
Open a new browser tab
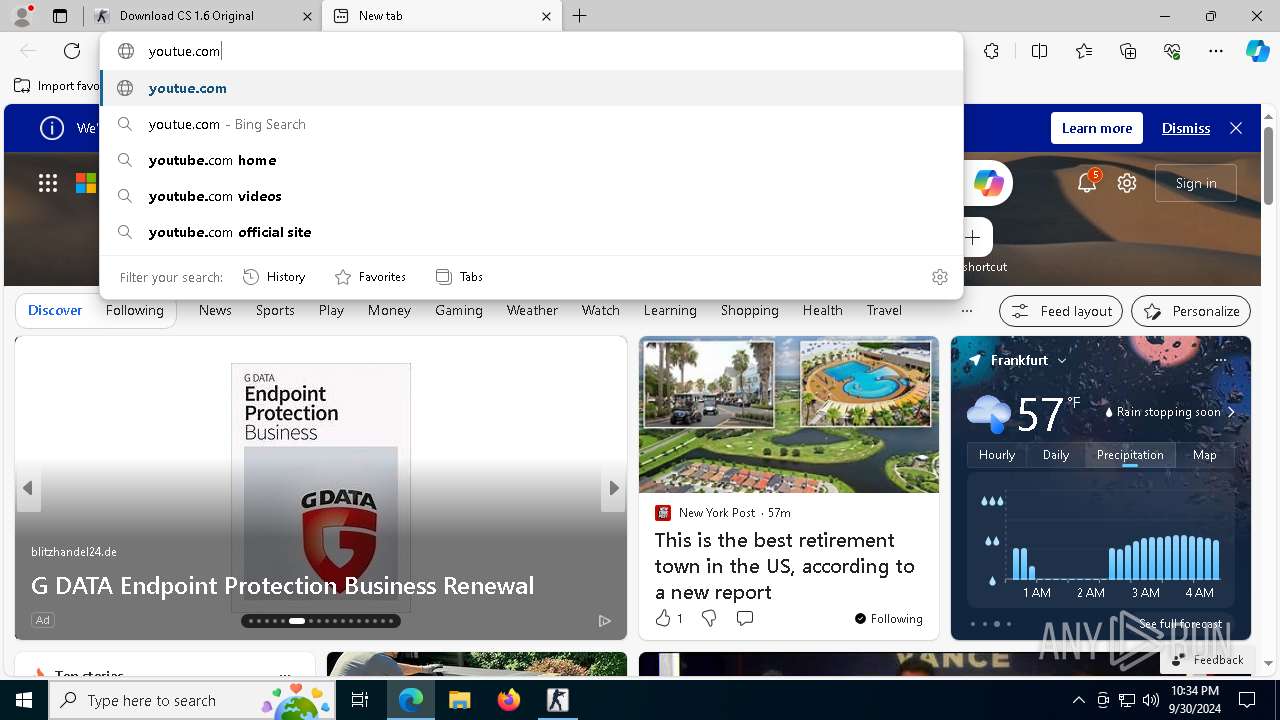[579, 16]
